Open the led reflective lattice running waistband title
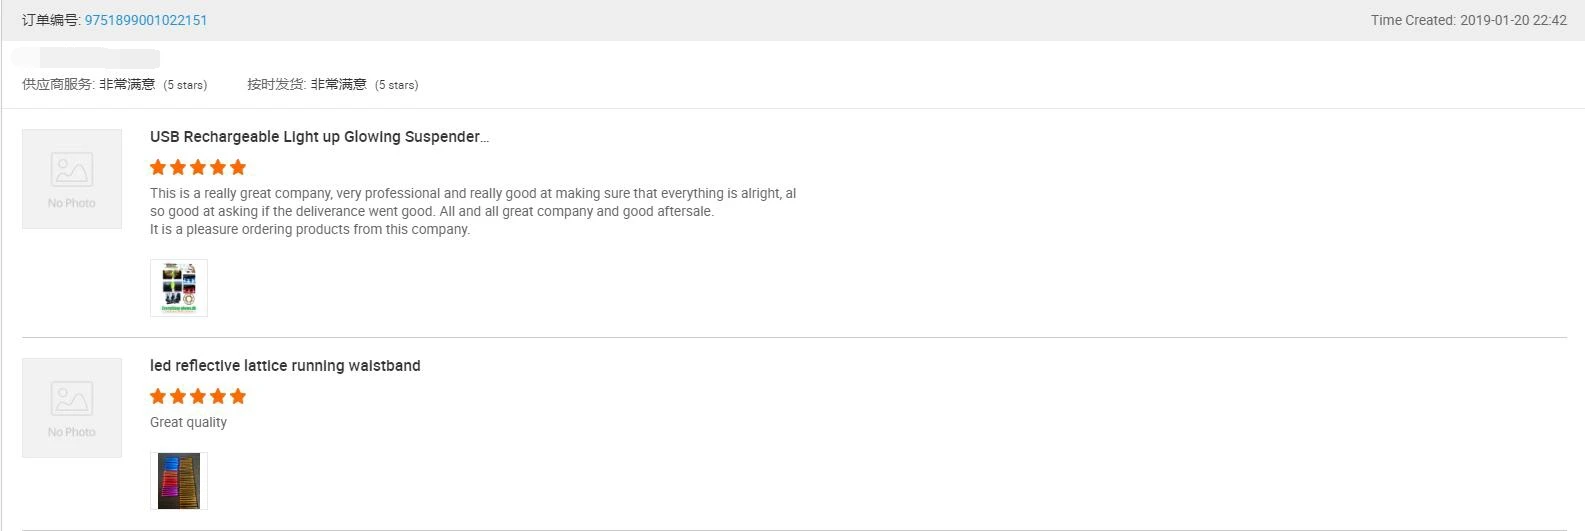The height and width of the screenshot is (531, 1585). pyautogui.click(x=285, y=366)
